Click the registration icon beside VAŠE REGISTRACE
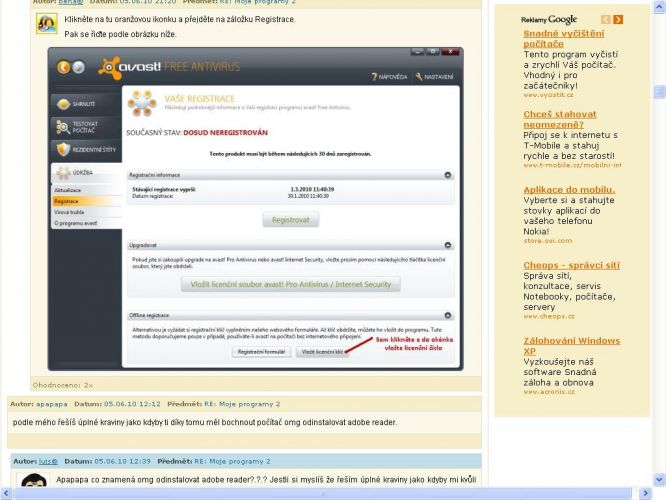This screenshot has height=500, width=666. point(142,103)
